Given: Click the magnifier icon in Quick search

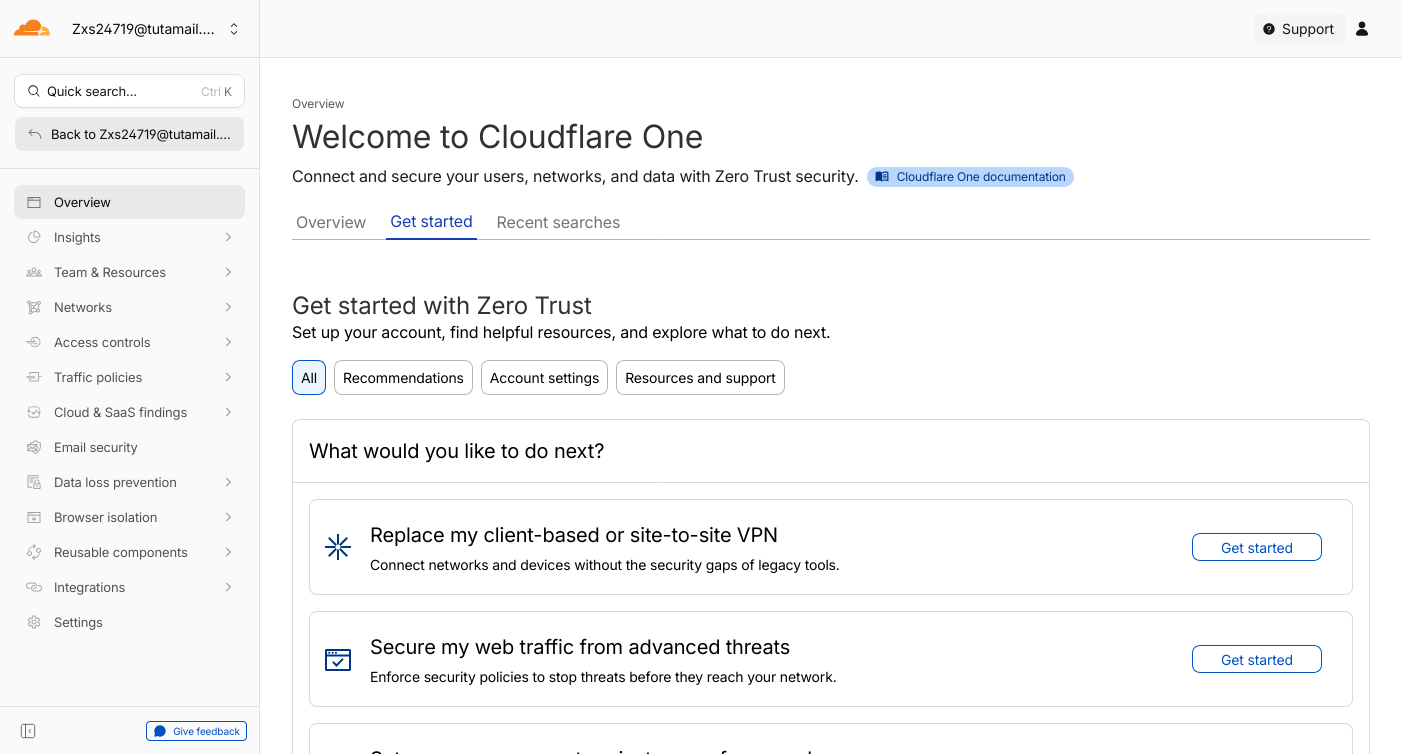Looking at the screenshot, I should (34, 91).
